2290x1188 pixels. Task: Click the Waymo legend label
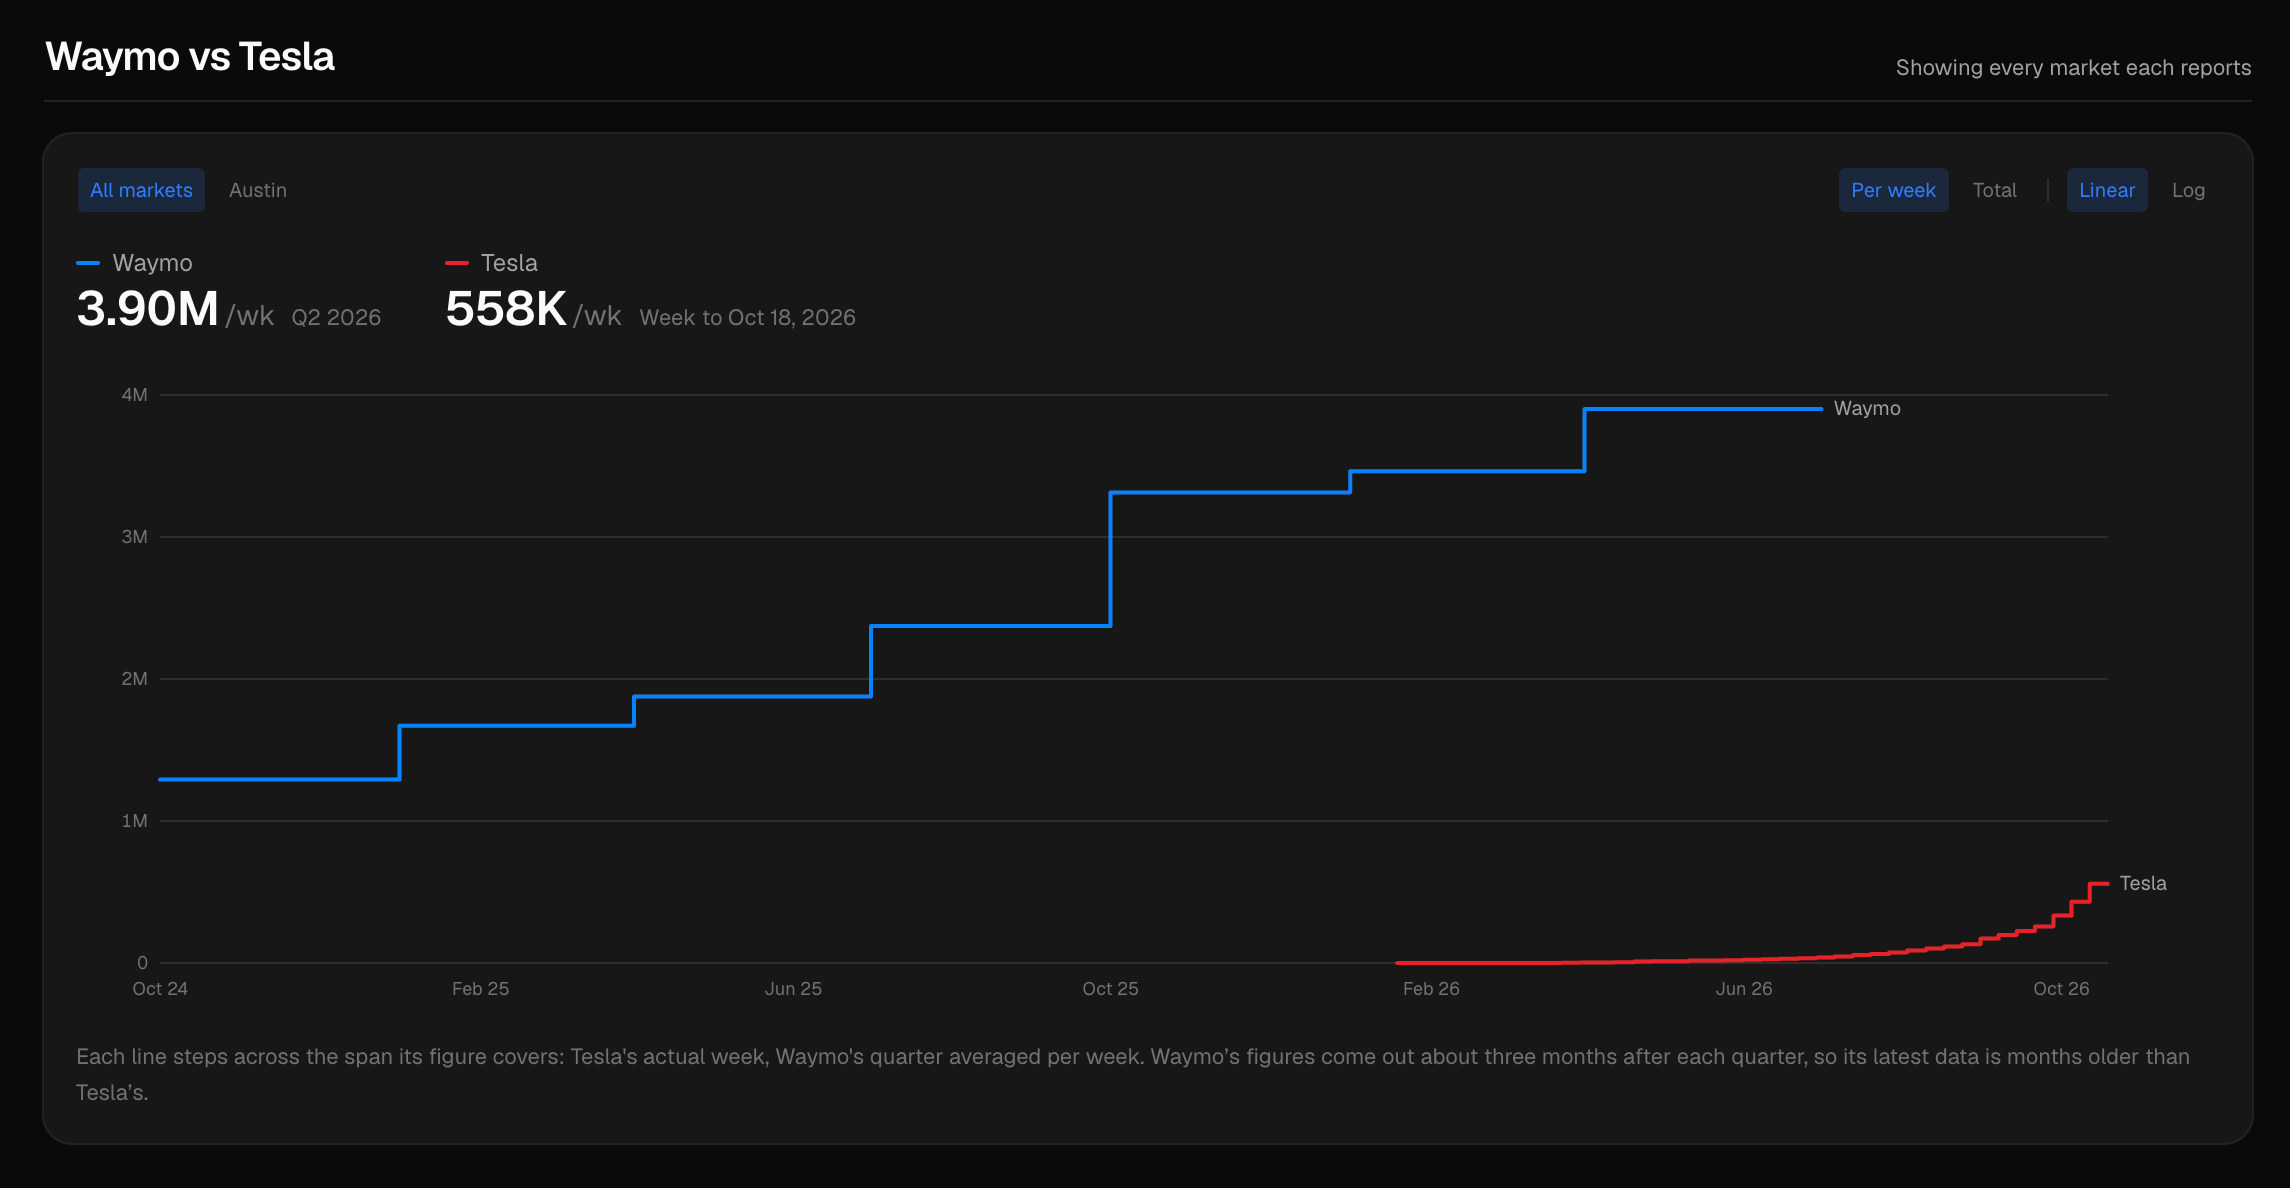pos(152,263)
